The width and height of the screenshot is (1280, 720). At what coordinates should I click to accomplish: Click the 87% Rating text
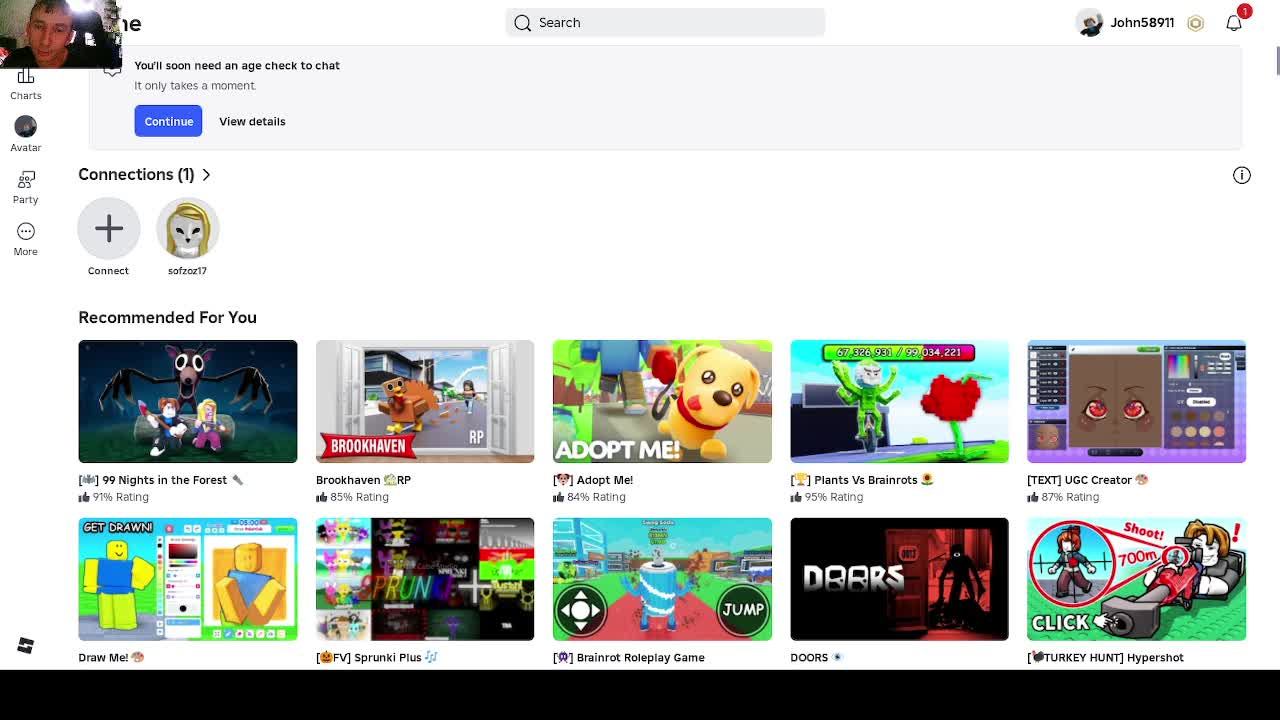[x=1070, y=497]
